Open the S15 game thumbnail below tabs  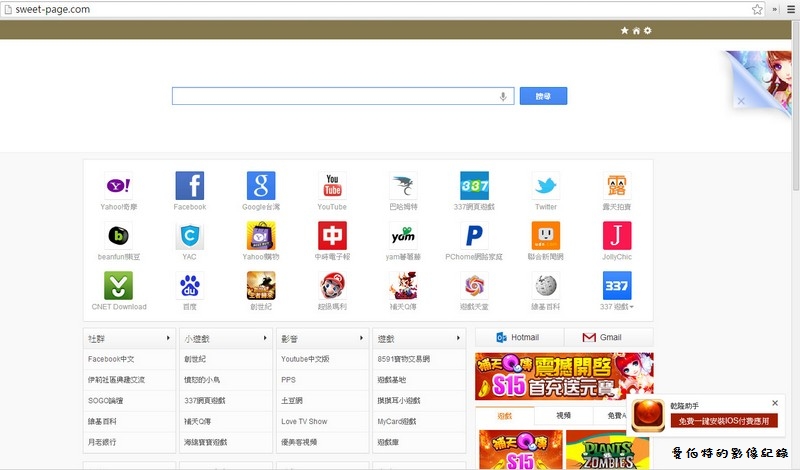[521, 450]
